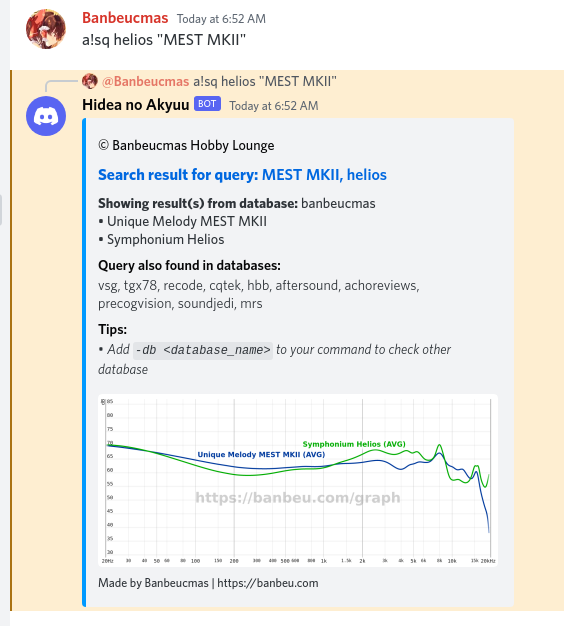
Task: Click the -db <database_name> code snippet
Action: pyautogui.click(x=203, y=350)
